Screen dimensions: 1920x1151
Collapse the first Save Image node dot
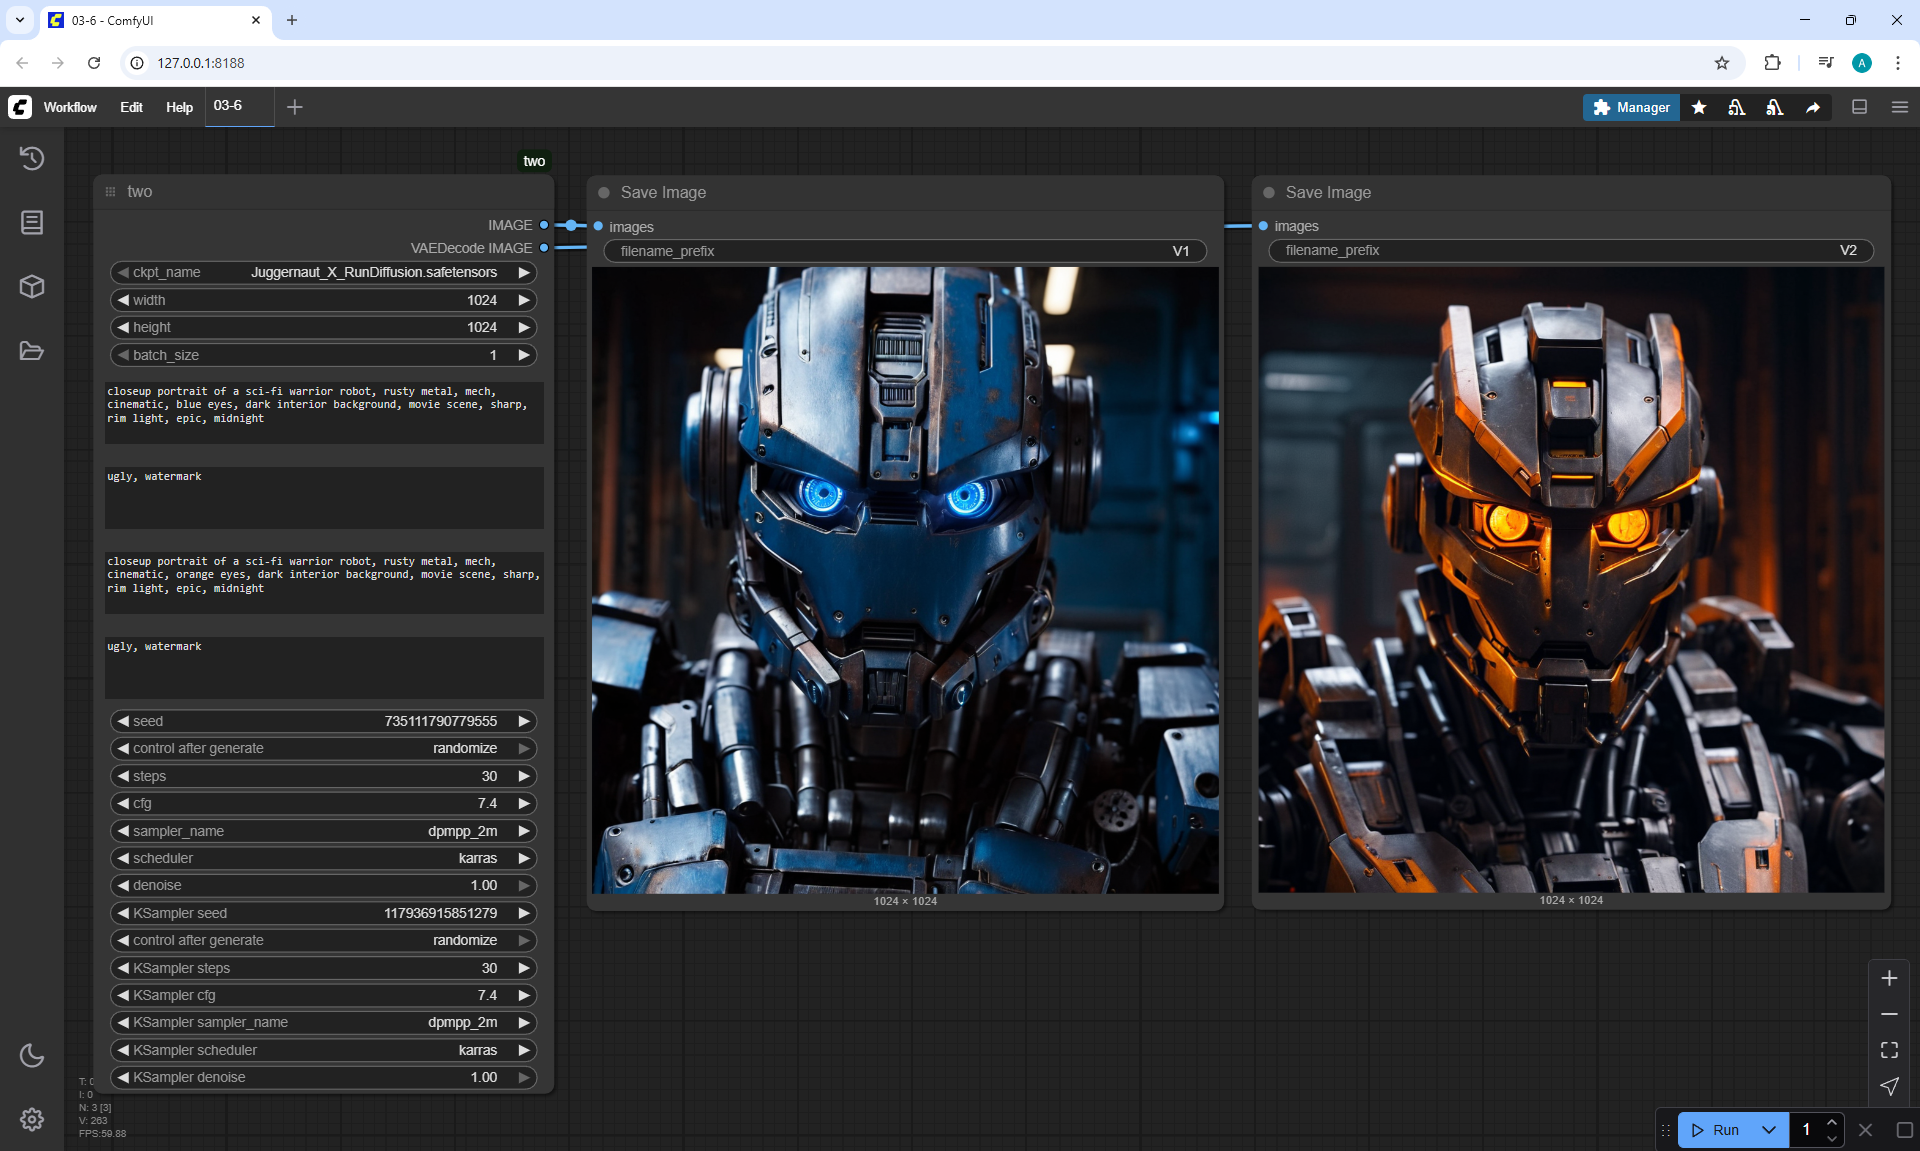(x=604, y=192)
